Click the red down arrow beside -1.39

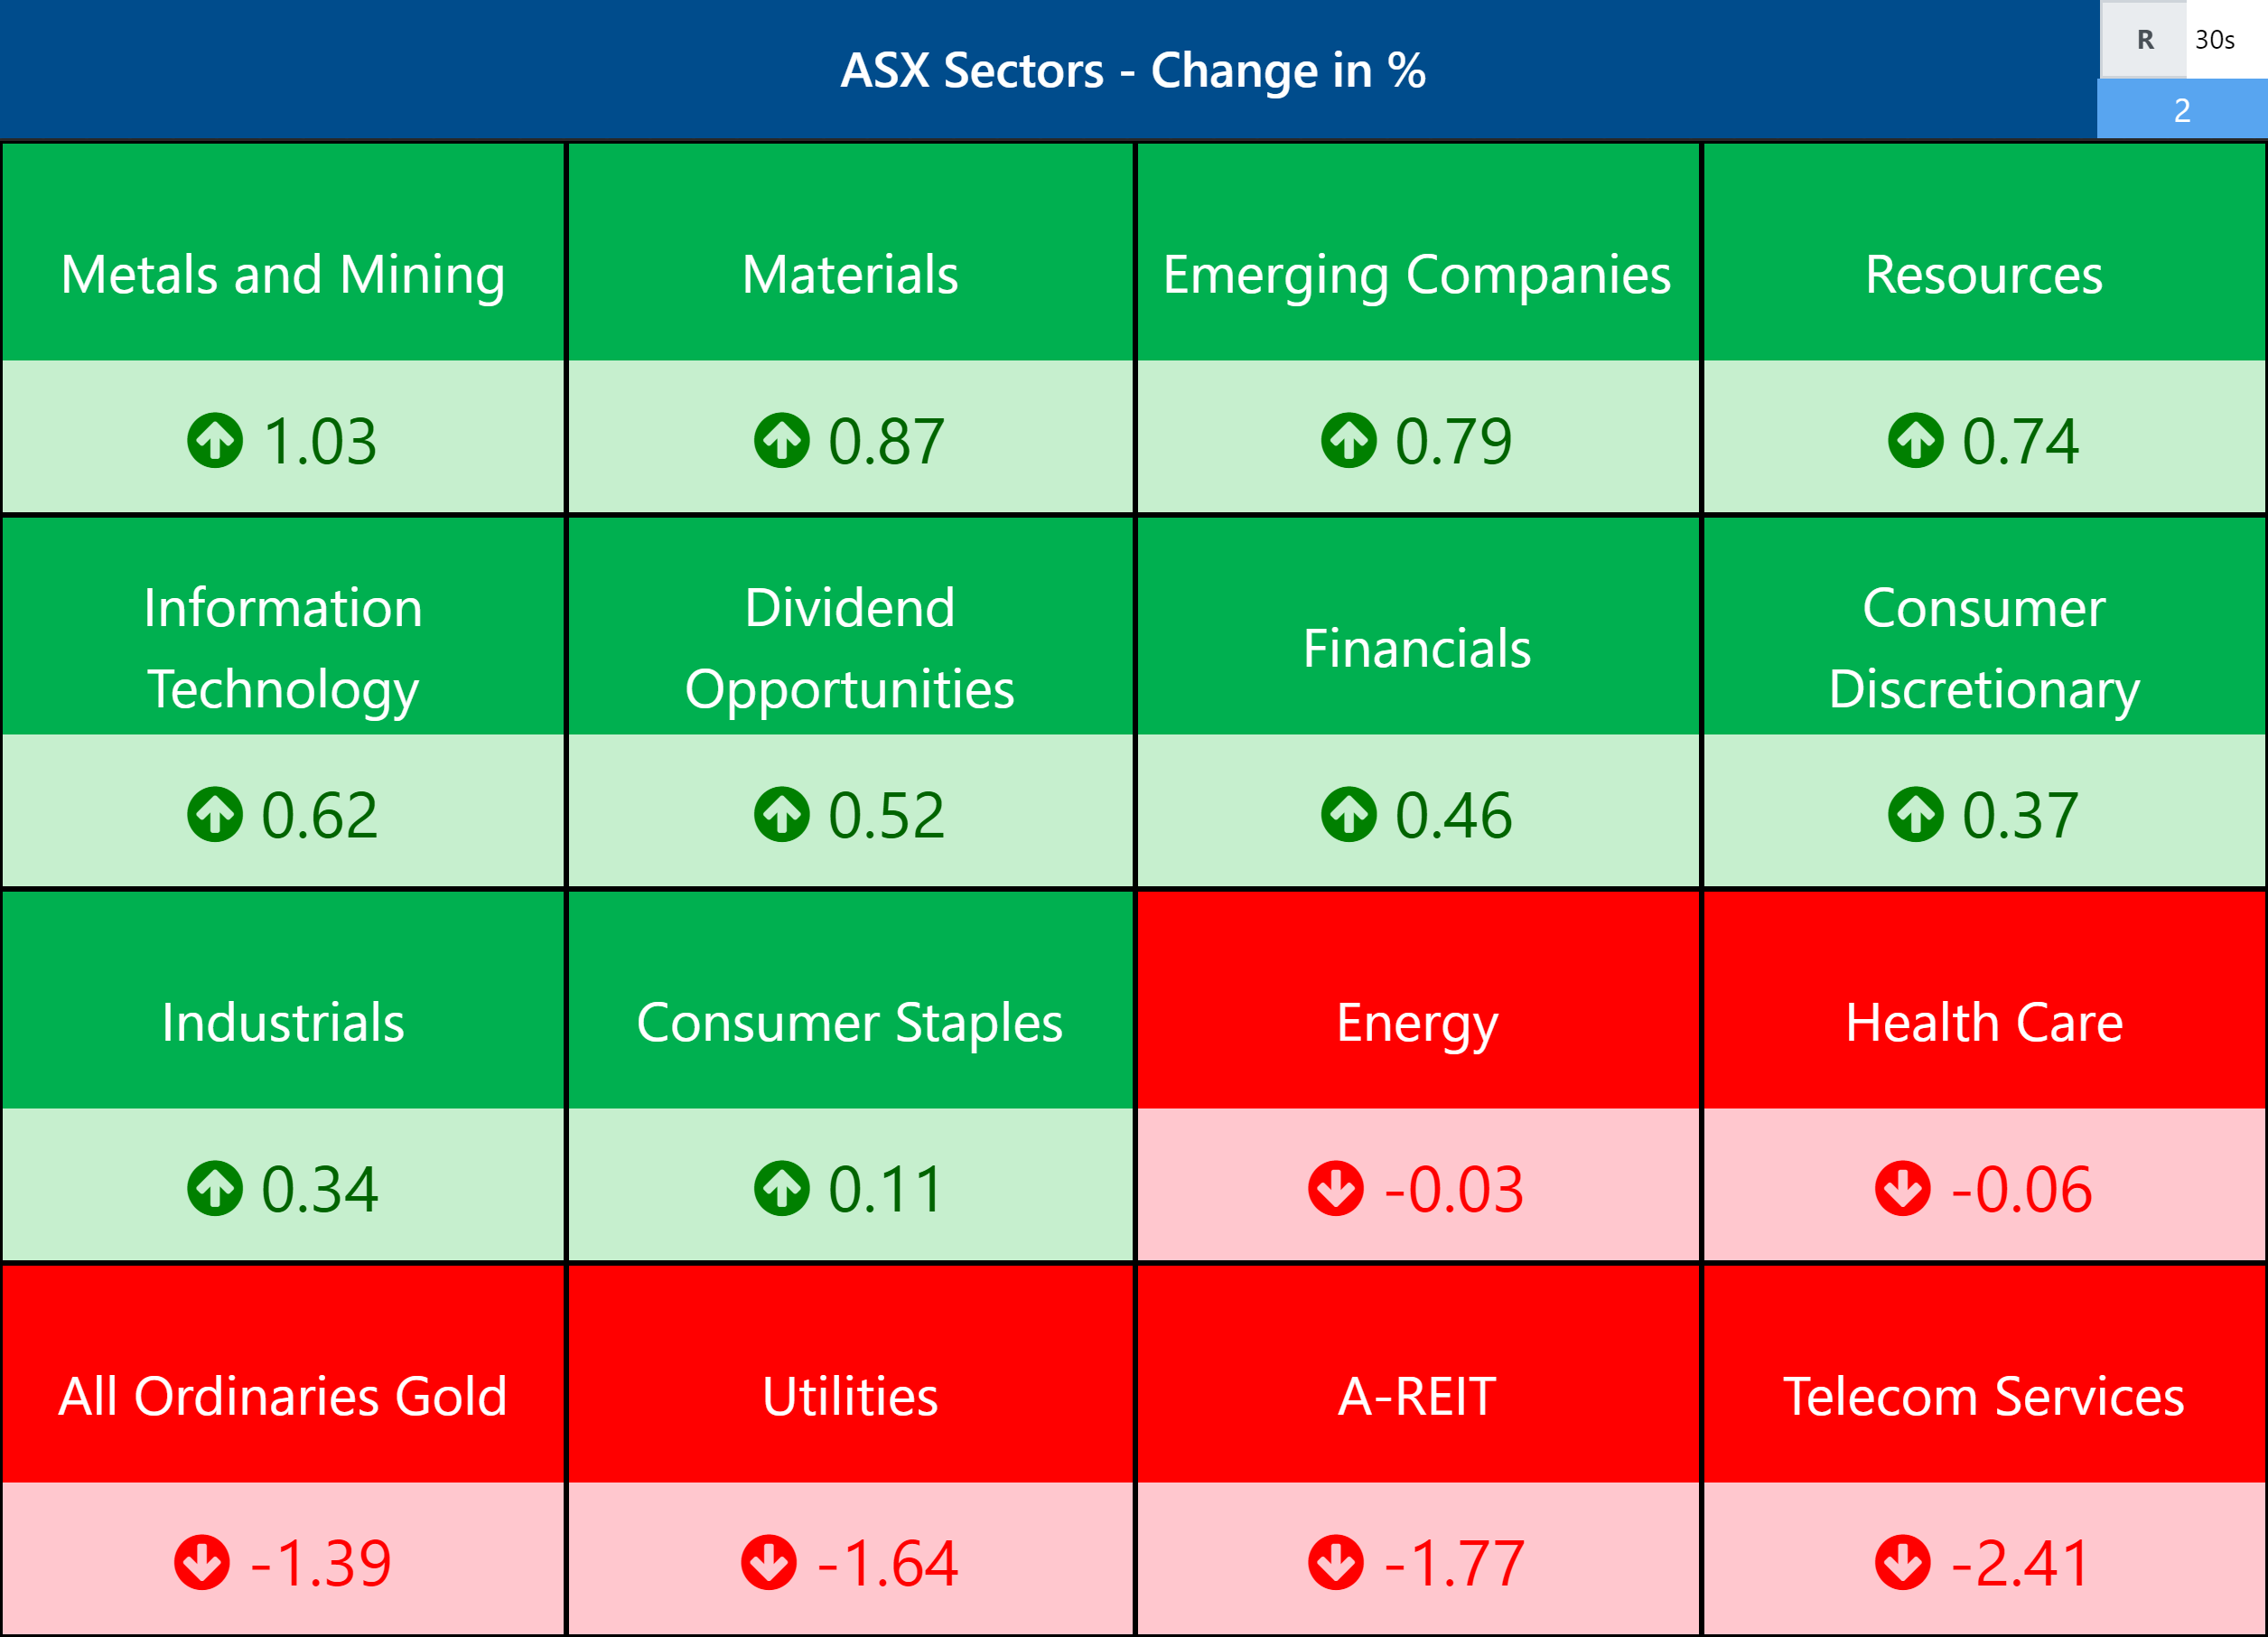(x=201, y=1562)
